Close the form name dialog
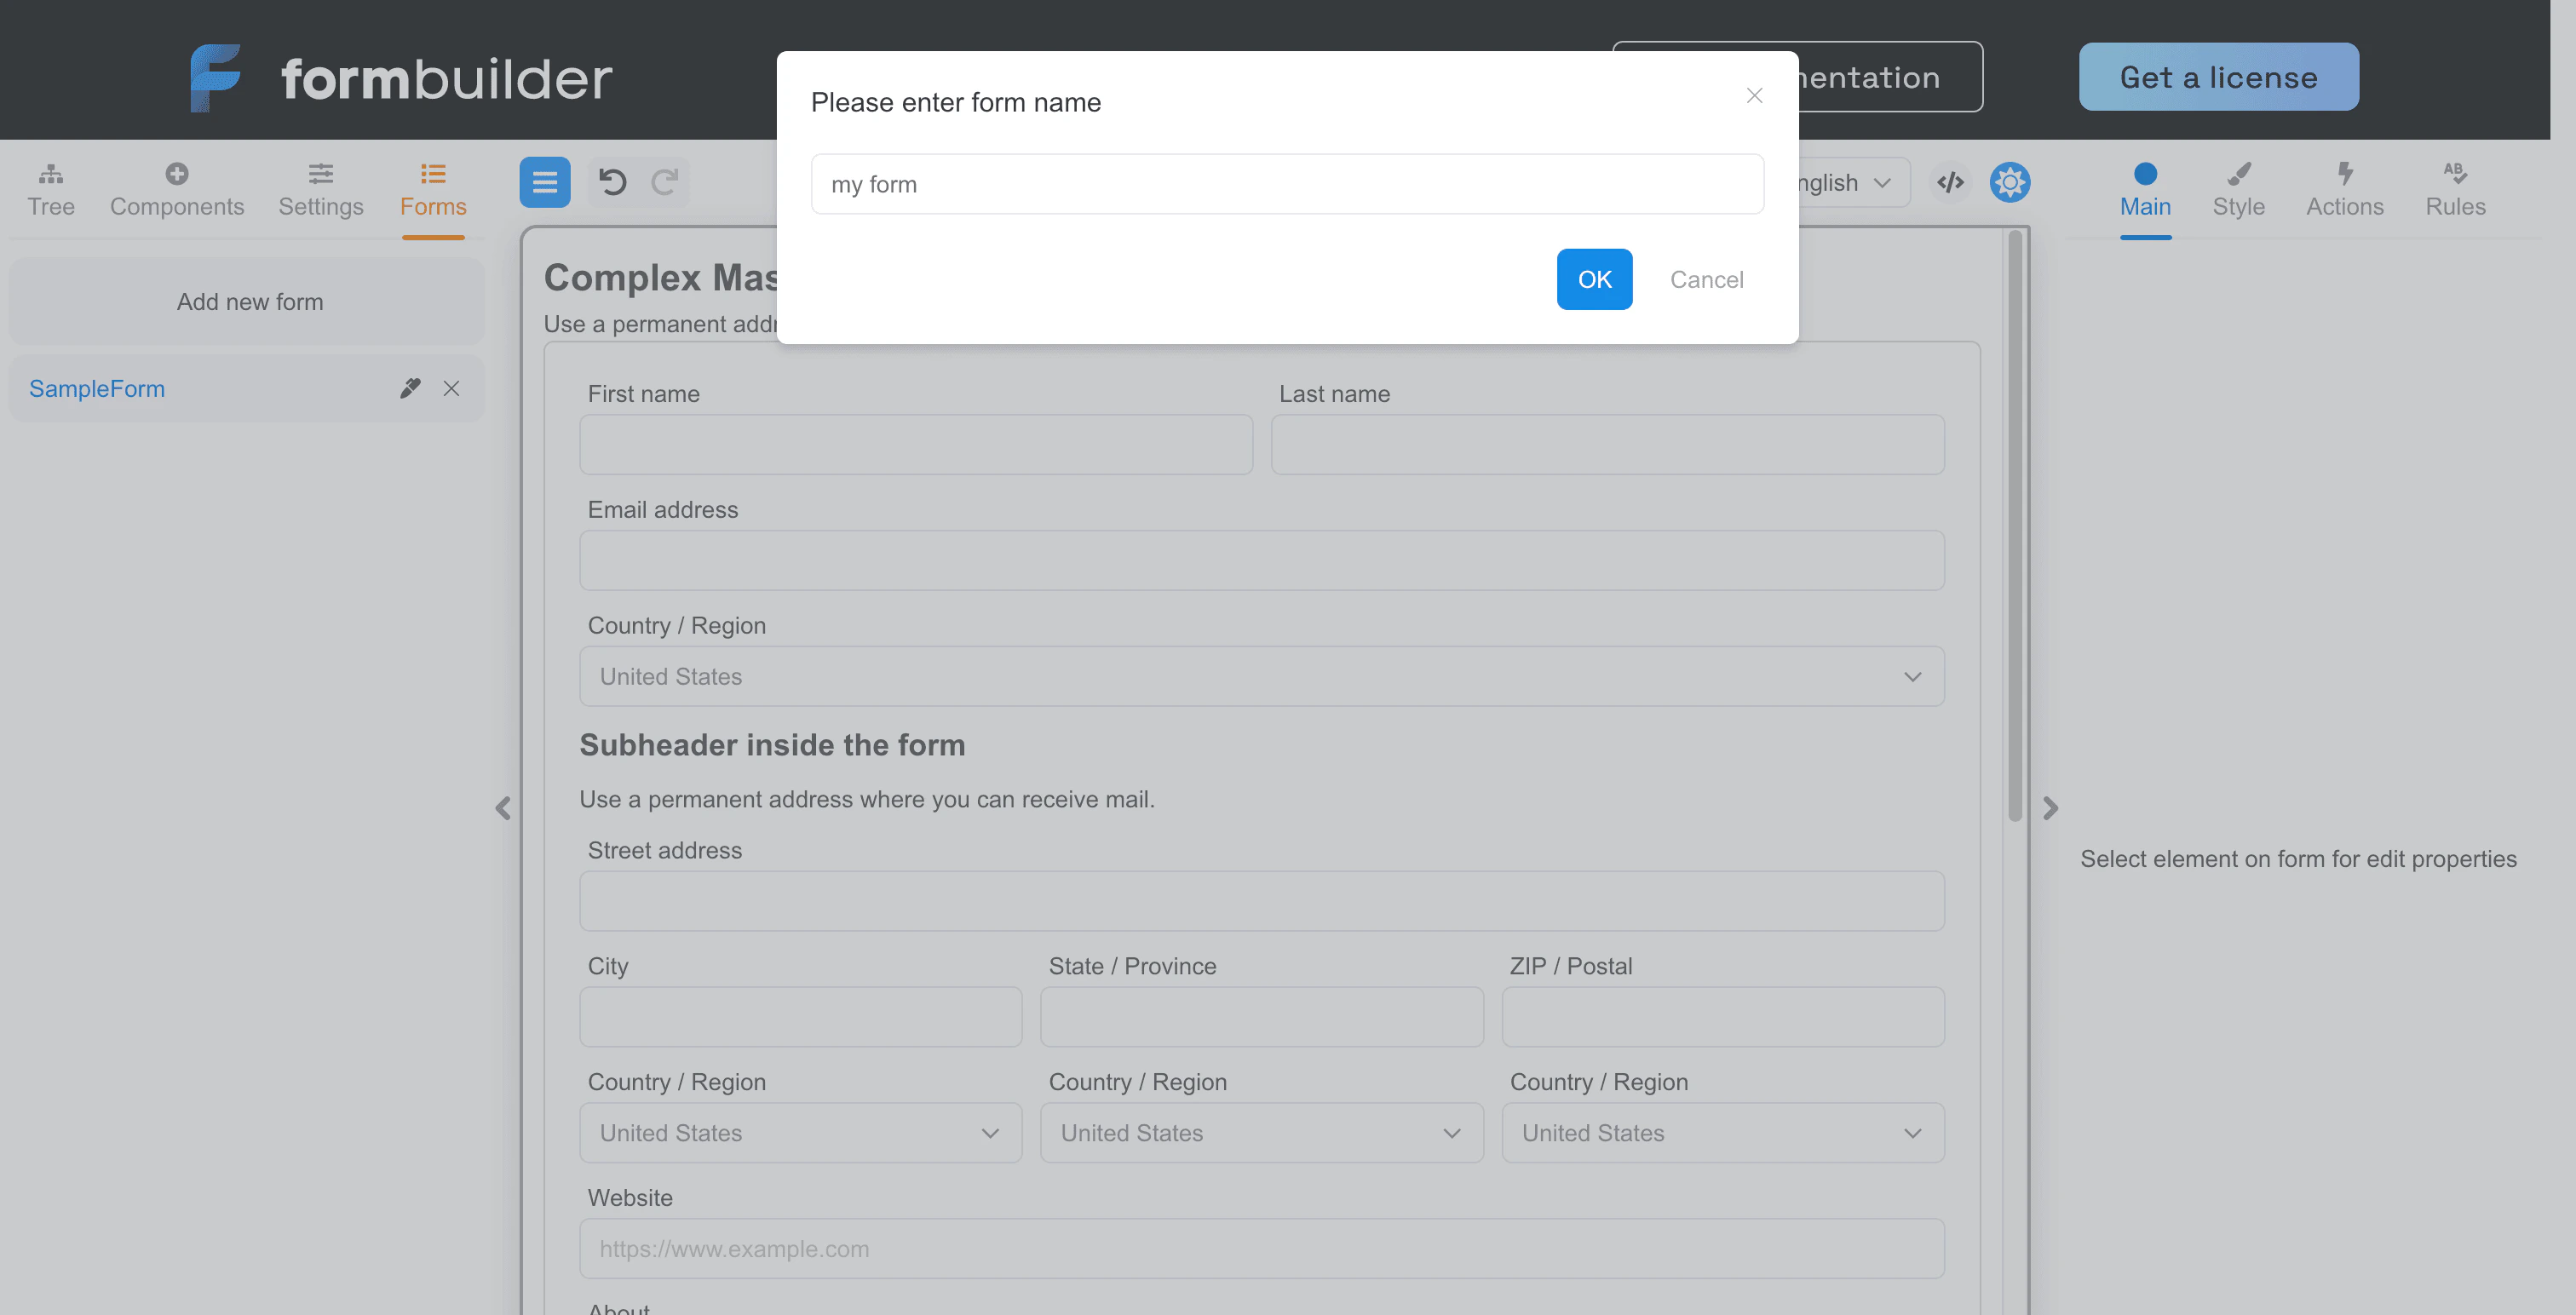2576x1315 pixels. click(x=1754, y=96)
